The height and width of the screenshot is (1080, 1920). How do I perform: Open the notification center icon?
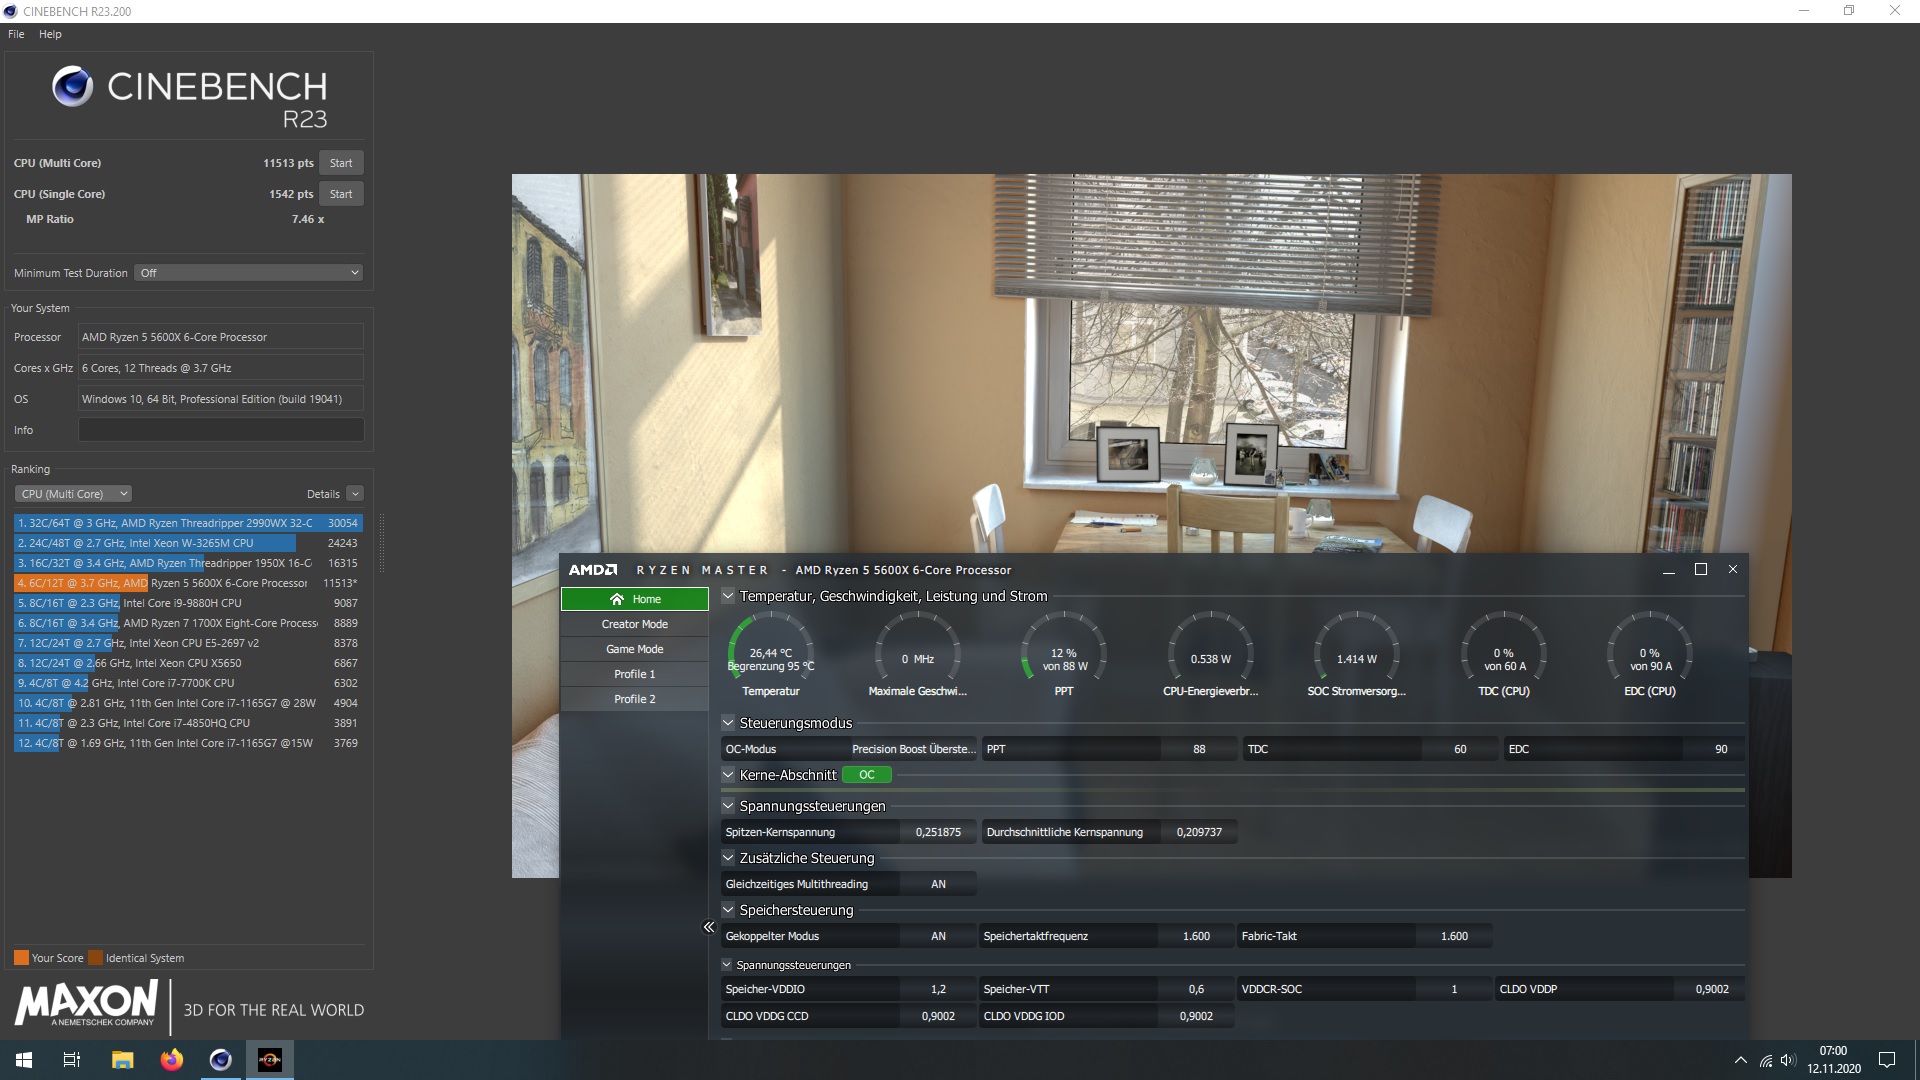(x=1887, y=1060)
